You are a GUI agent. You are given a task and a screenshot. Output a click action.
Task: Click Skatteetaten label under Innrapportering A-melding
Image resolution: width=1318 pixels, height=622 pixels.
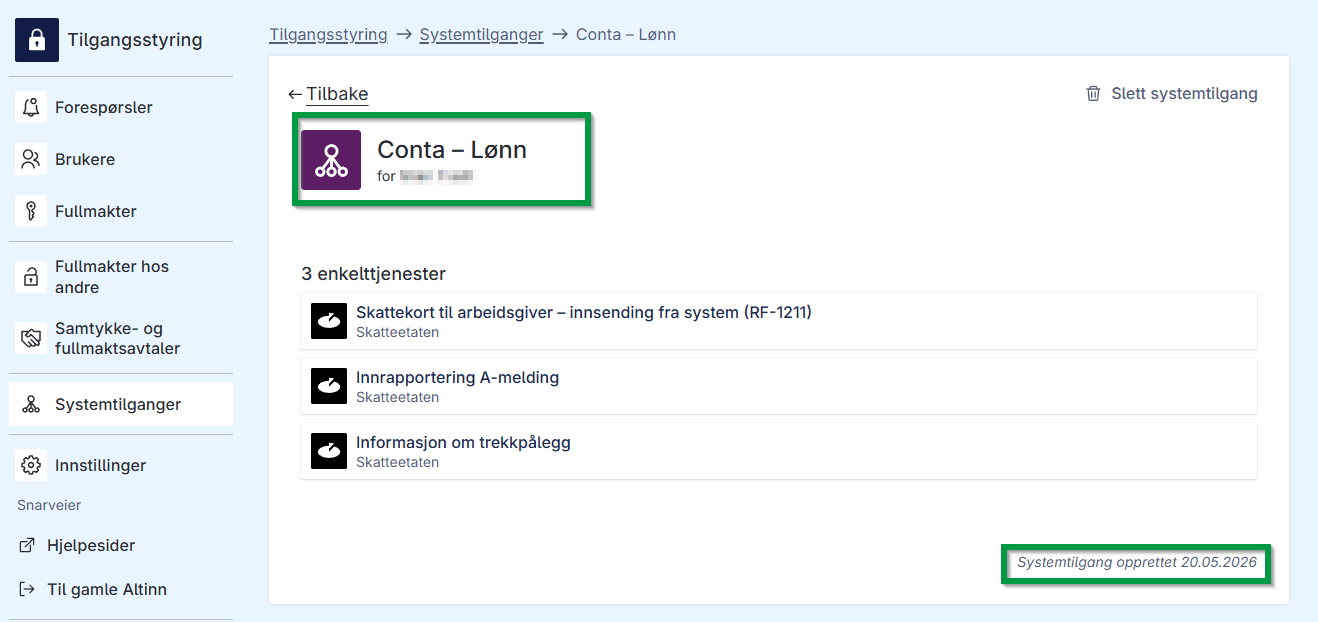(397, 397)
